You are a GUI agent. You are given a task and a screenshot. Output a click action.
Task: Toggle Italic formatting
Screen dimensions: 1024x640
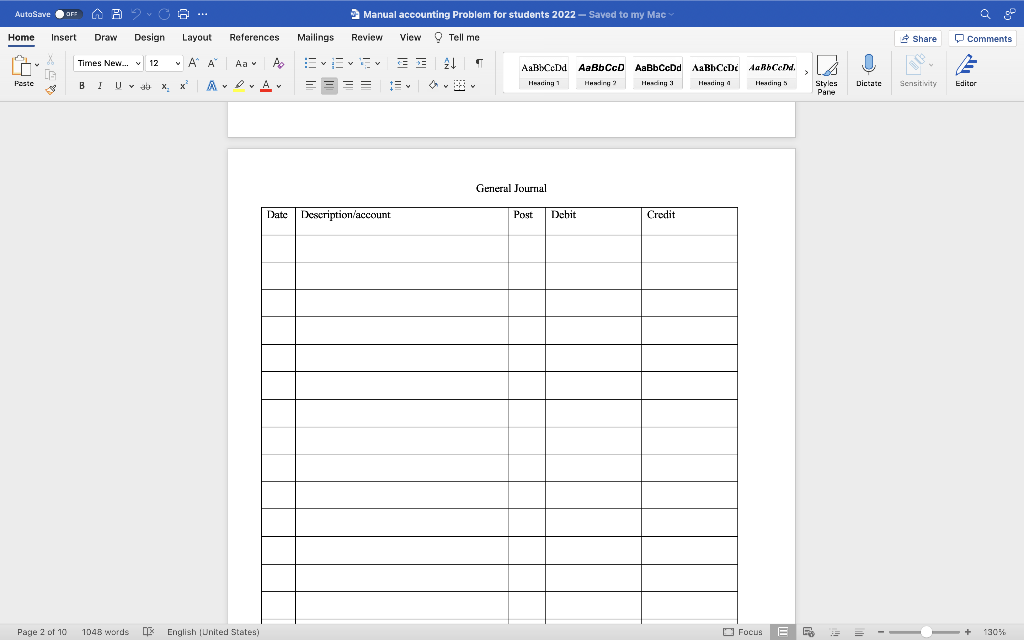tap(100, 86)
